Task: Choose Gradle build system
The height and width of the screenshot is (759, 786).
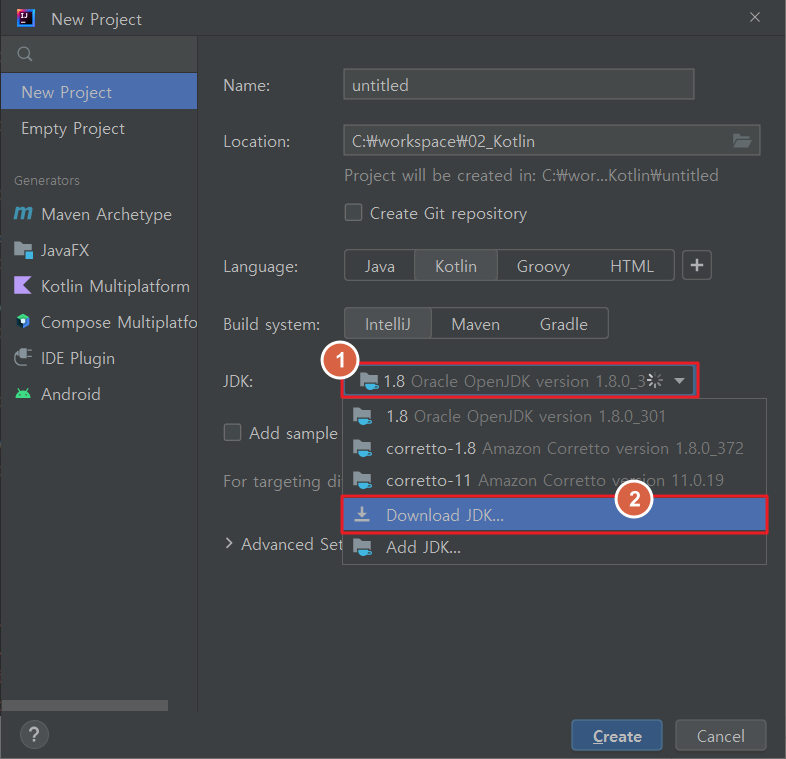Action: coord(563,324)
